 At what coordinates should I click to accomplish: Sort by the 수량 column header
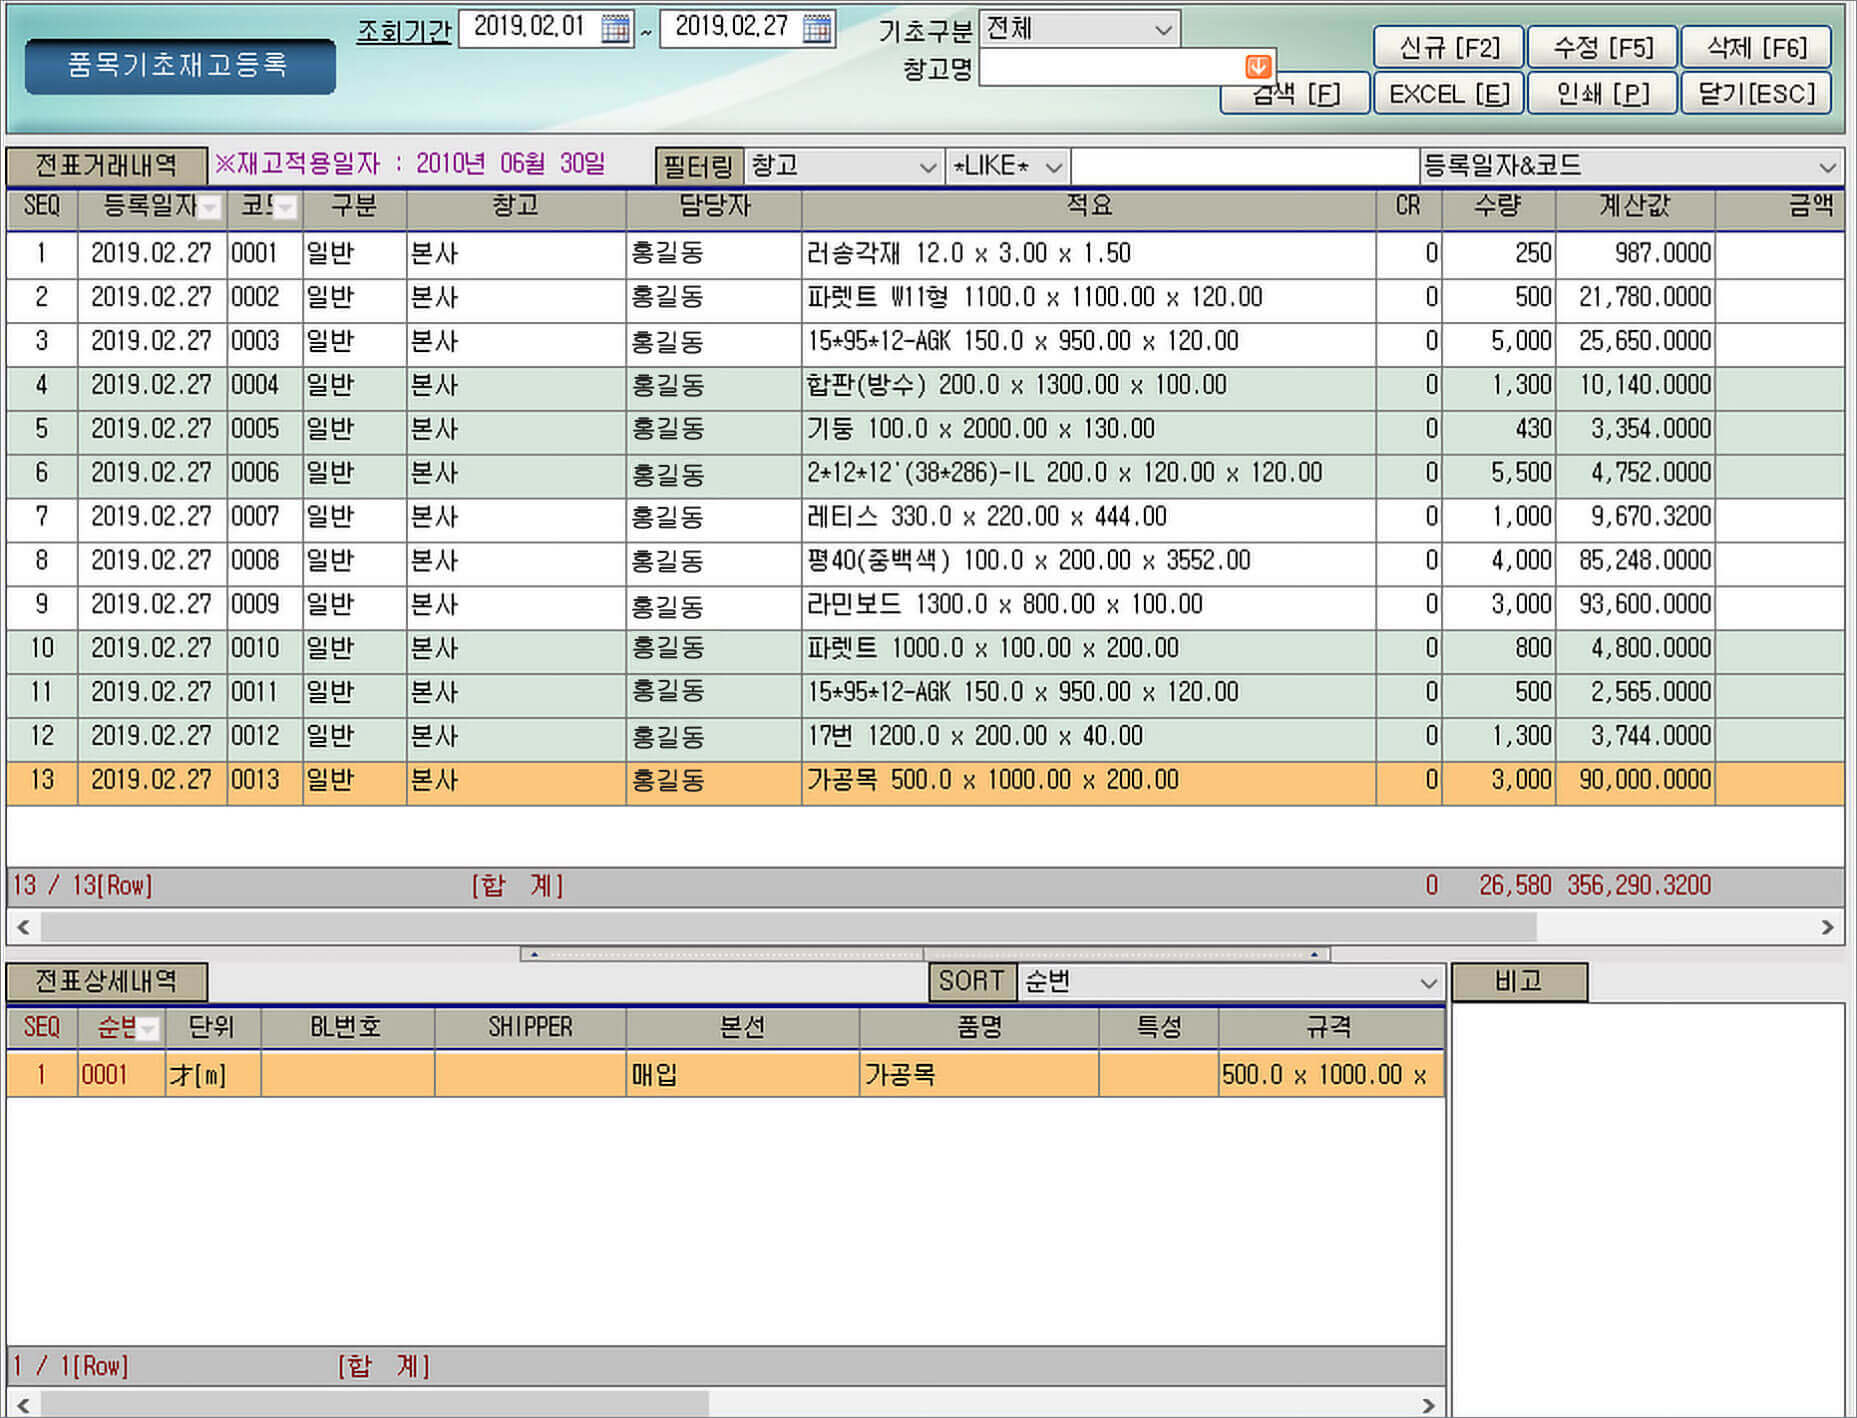[1497, 207]
